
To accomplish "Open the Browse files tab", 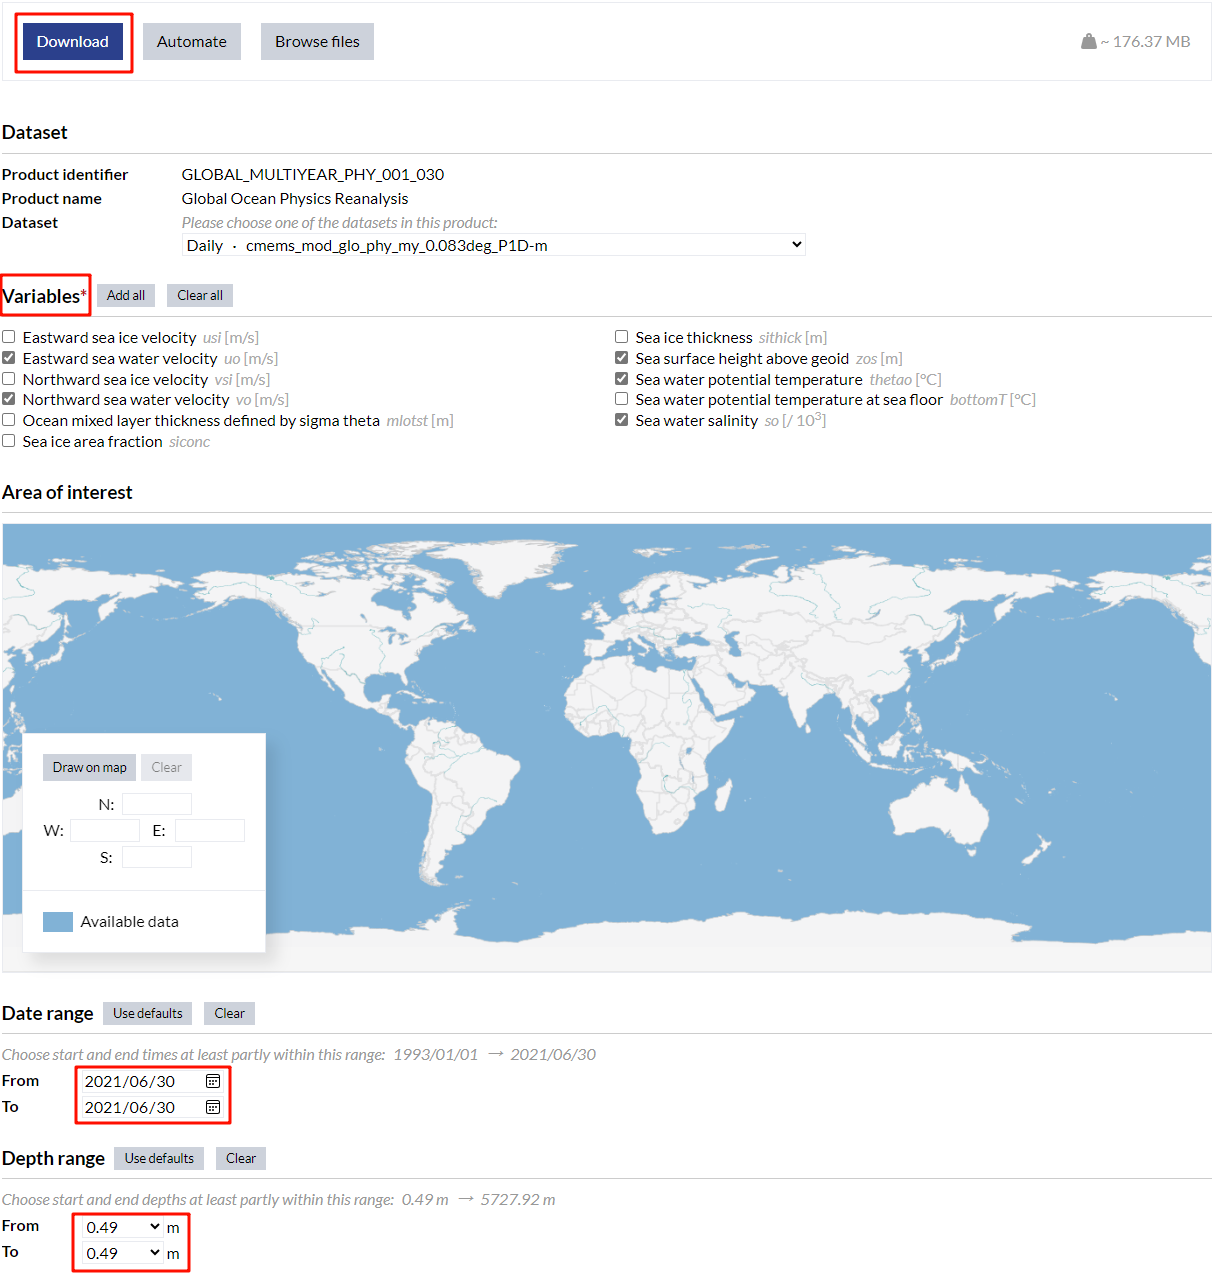I will pyautogui.click(x=317, y=42).
